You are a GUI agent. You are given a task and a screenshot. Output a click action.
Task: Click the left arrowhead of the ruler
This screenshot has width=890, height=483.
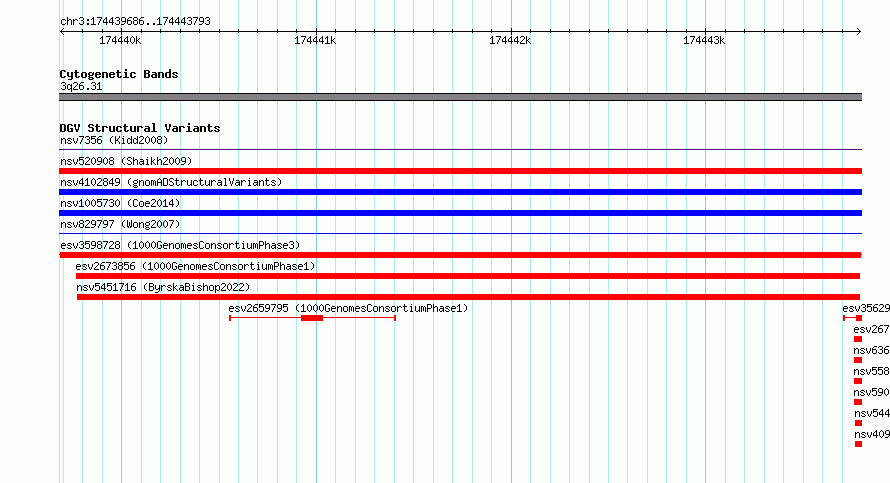click(x=62, y=31)
